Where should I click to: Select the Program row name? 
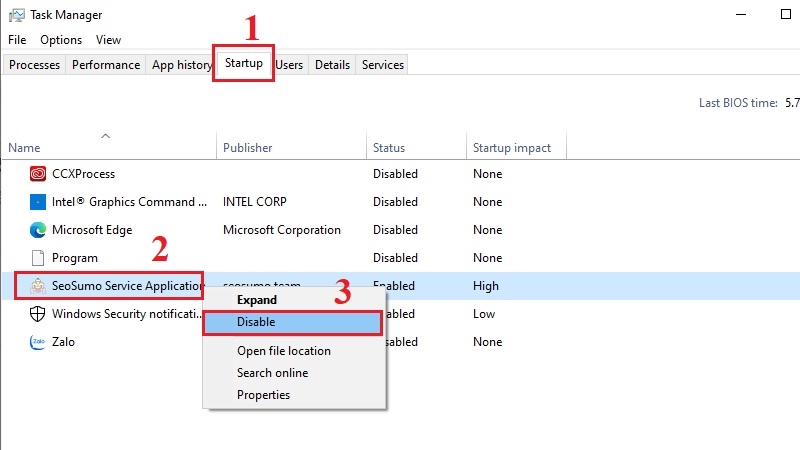(74, 258)
